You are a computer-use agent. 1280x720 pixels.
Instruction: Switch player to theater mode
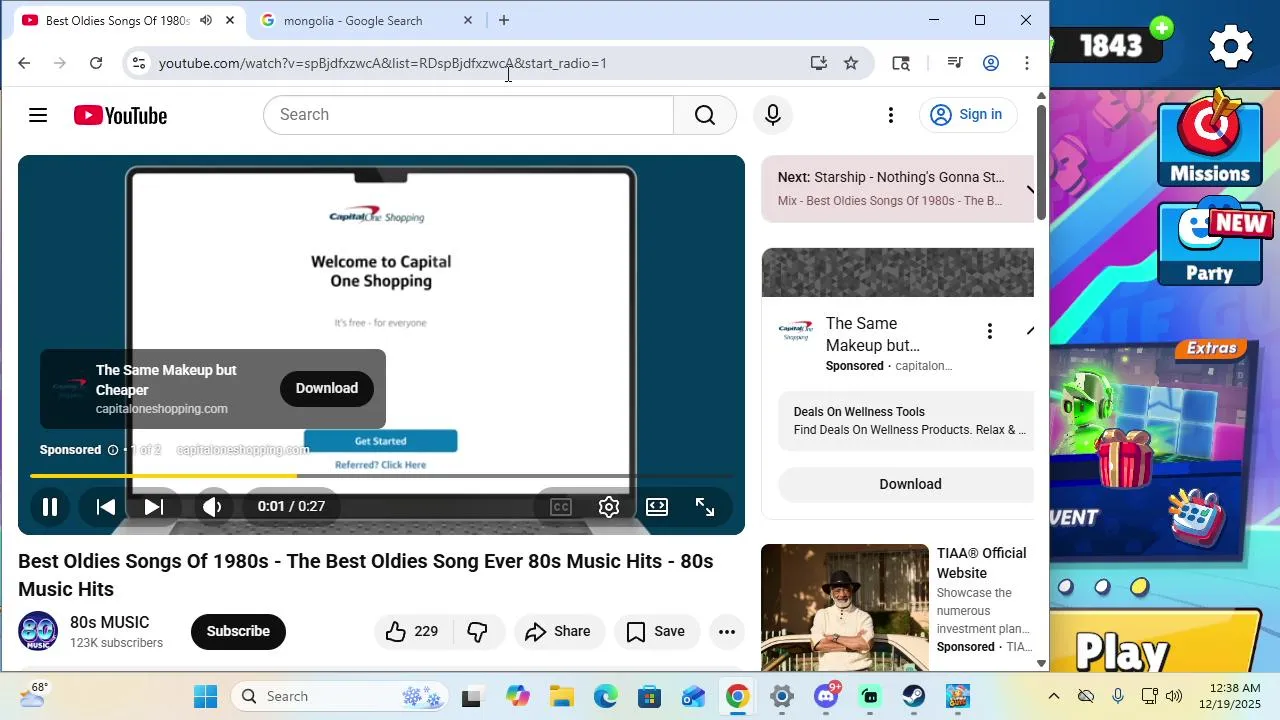[x=657, y=507]
